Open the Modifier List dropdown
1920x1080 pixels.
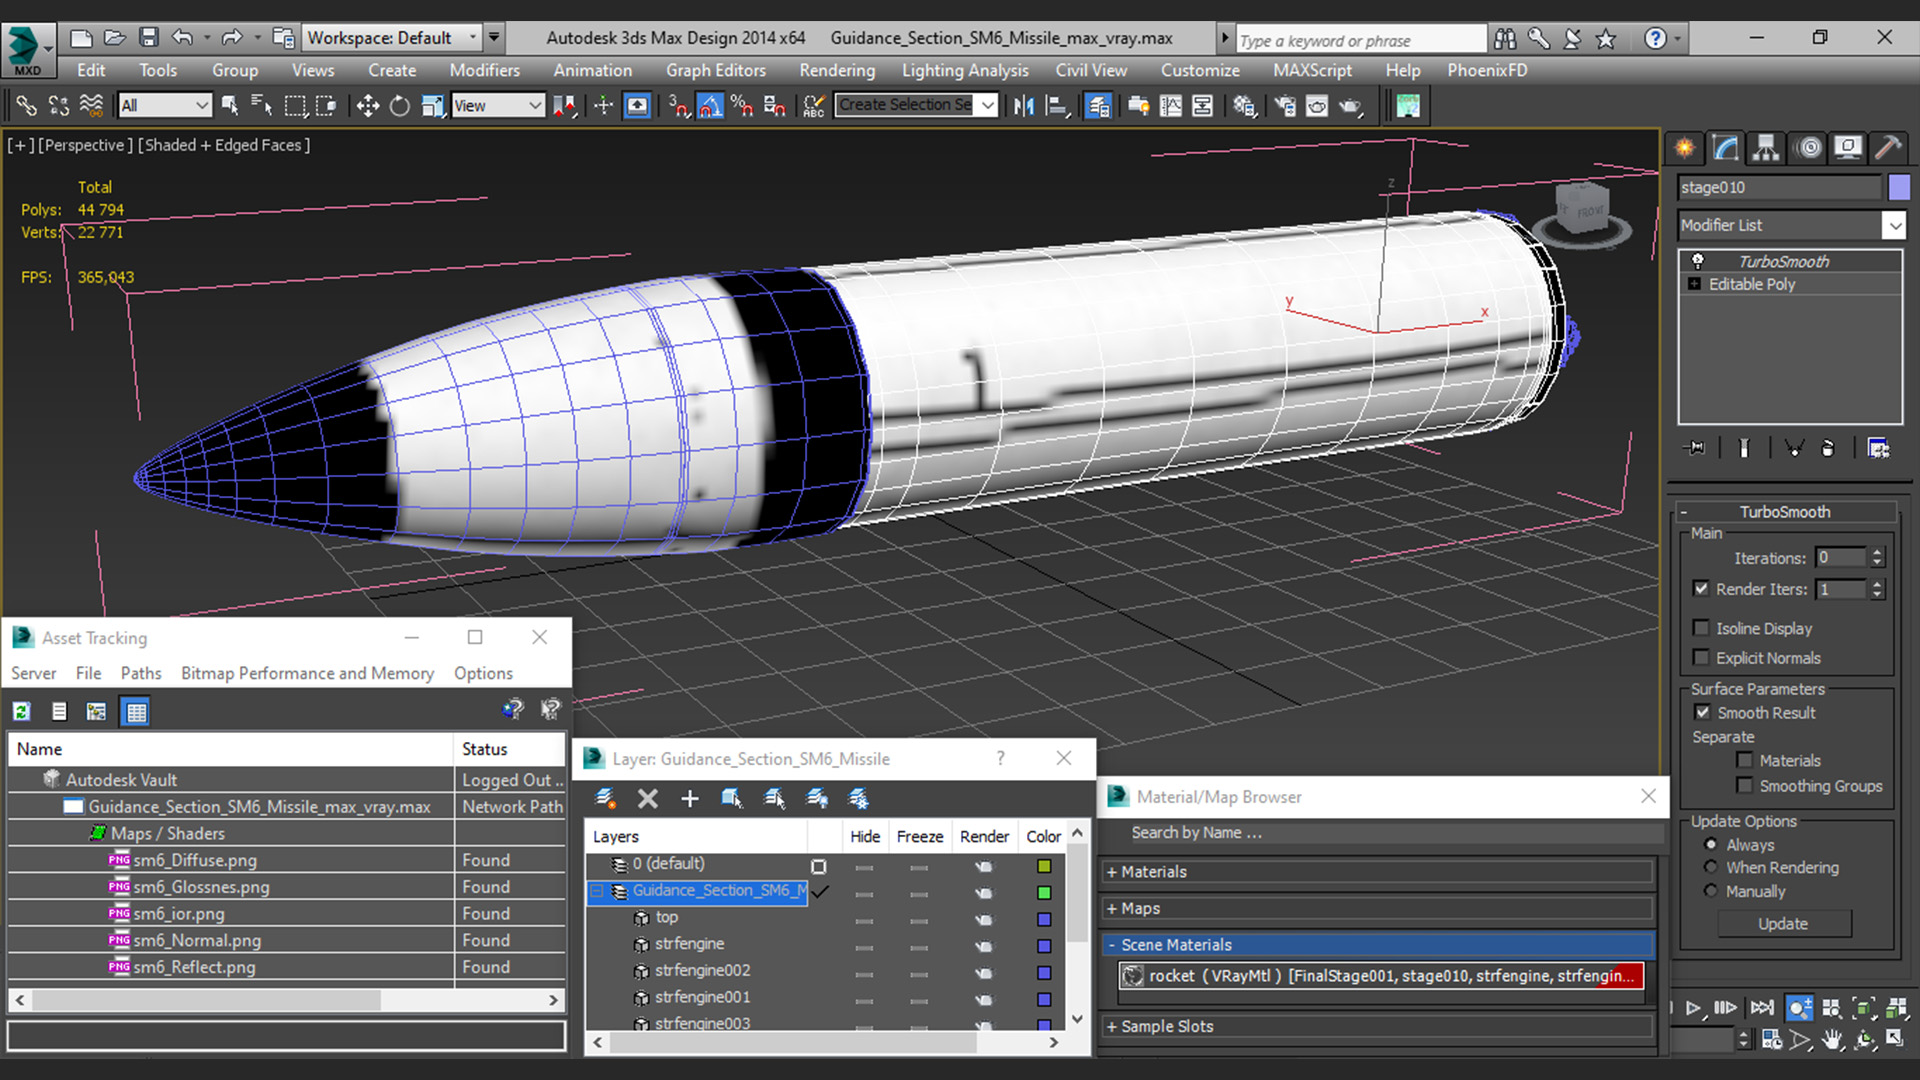(1791, 225)
